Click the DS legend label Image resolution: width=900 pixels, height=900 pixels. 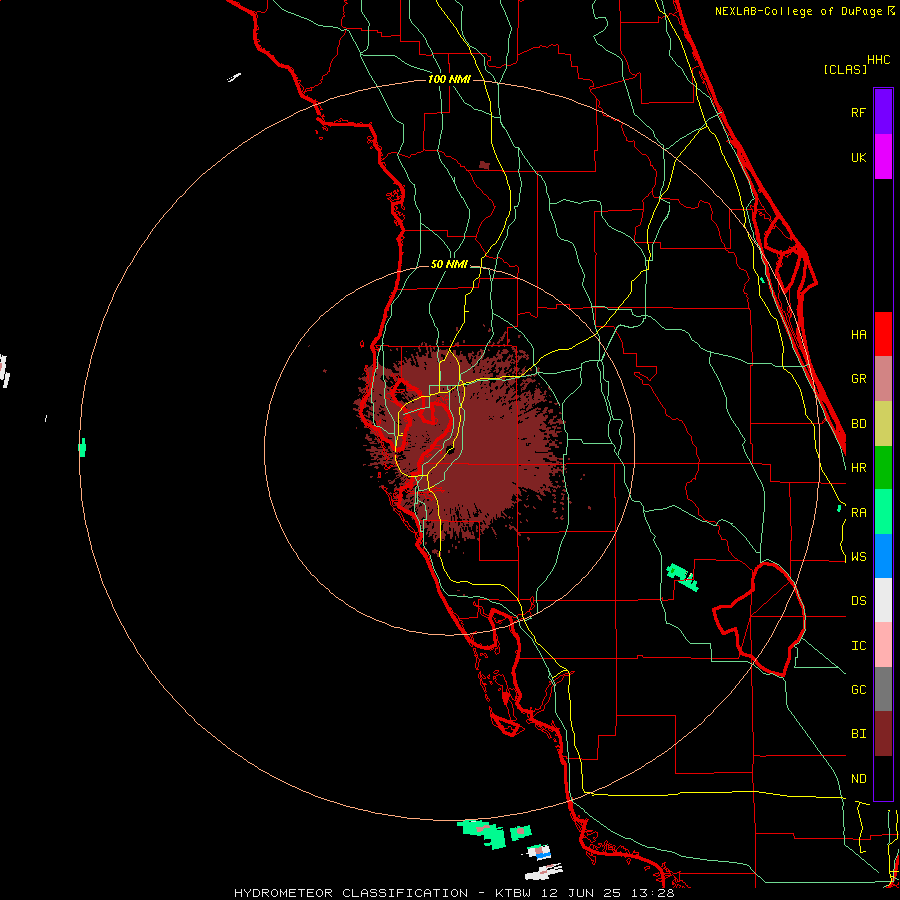pos(858,600)
